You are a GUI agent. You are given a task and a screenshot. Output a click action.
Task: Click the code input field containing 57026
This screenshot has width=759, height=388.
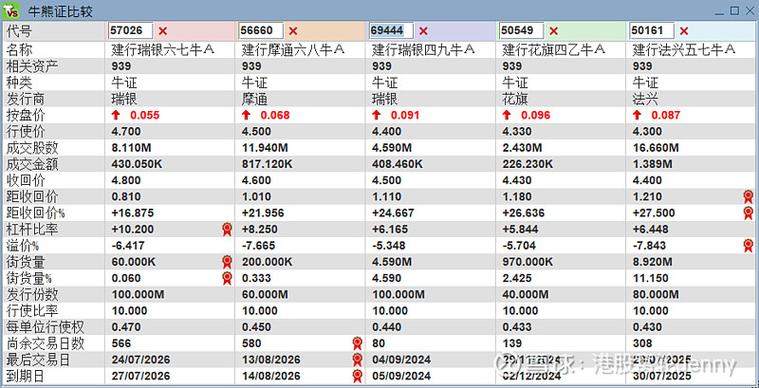pyautogui.click(x=131, y=31)
